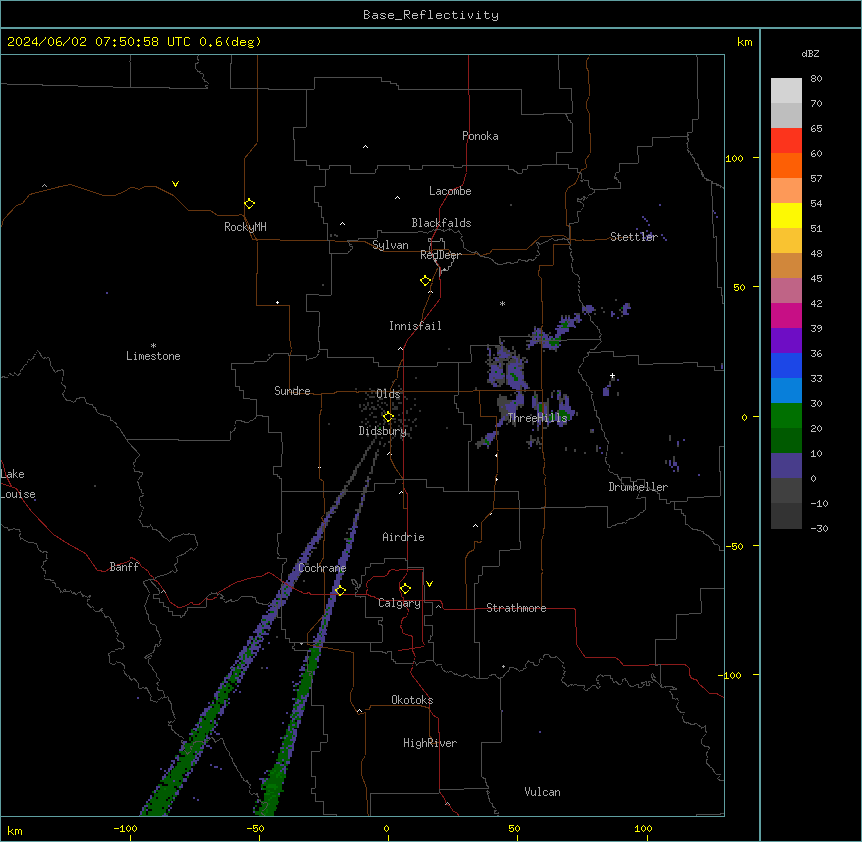Select the Stettler label
This screenshot has height=842, width=862.
634,237
